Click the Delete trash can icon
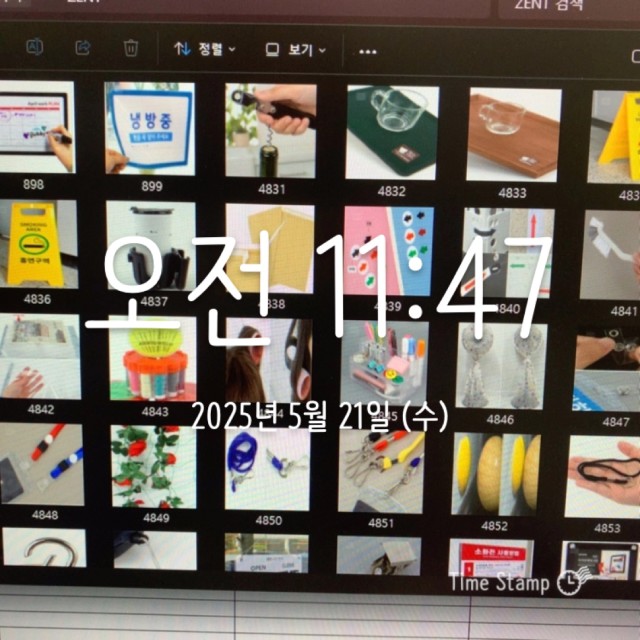Image resolution: width=640 pixels, height=640 pixels. click(x=131, y=48)
